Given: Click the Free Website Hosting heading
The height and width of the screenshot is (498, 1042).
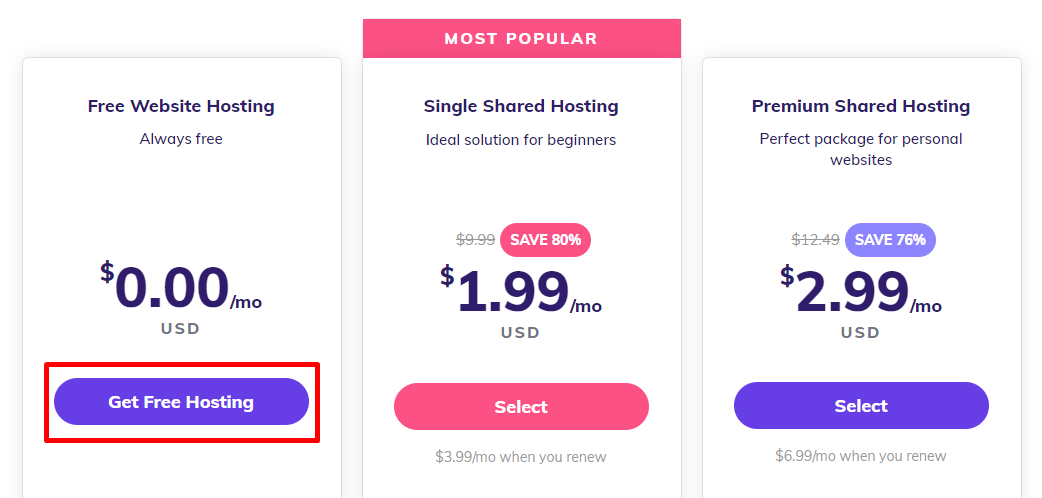Looking at the screenshot, I should coord(181,106).
